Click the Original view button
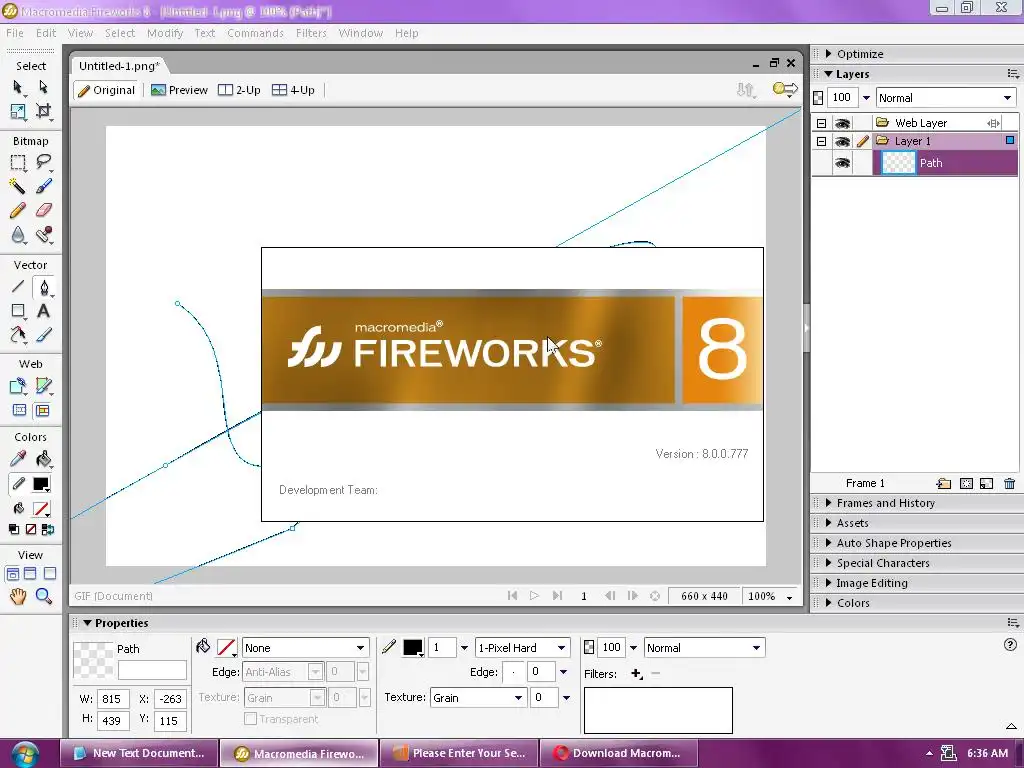 tap(106, 90)
